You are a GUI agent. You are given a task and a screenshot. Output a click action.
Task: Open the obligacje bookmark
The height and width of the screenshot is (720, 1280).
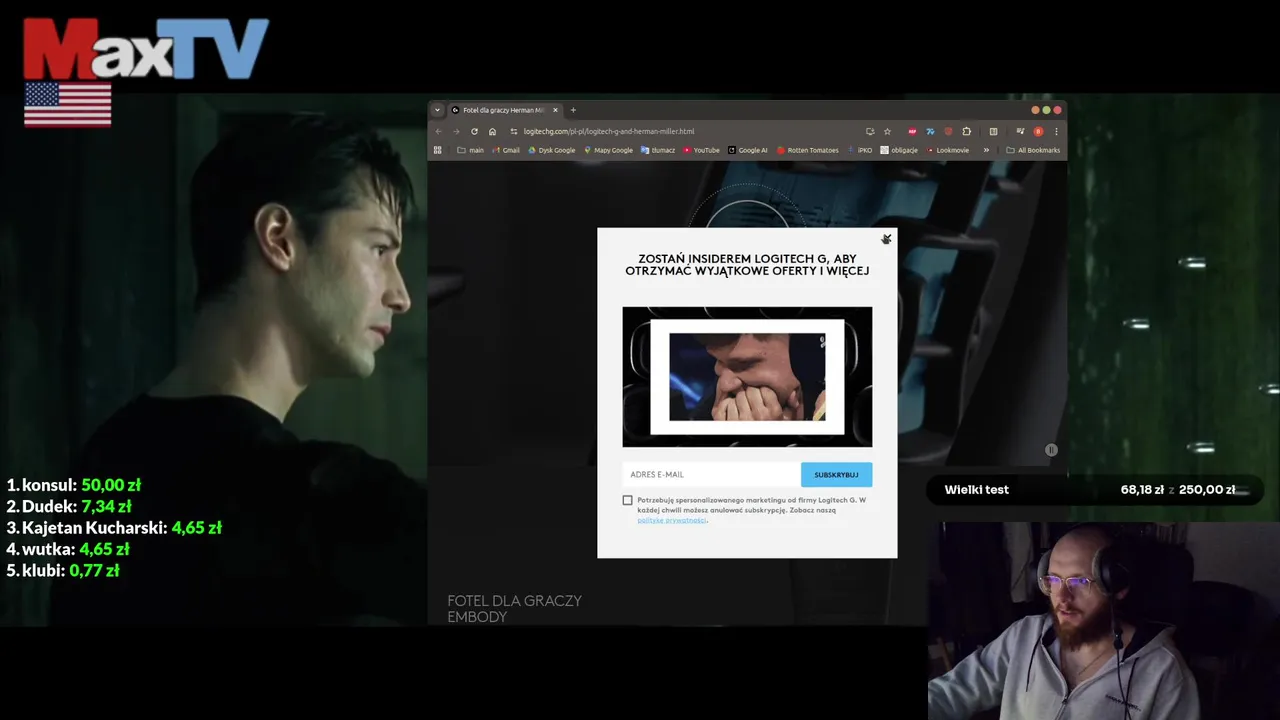pos(899,150)
